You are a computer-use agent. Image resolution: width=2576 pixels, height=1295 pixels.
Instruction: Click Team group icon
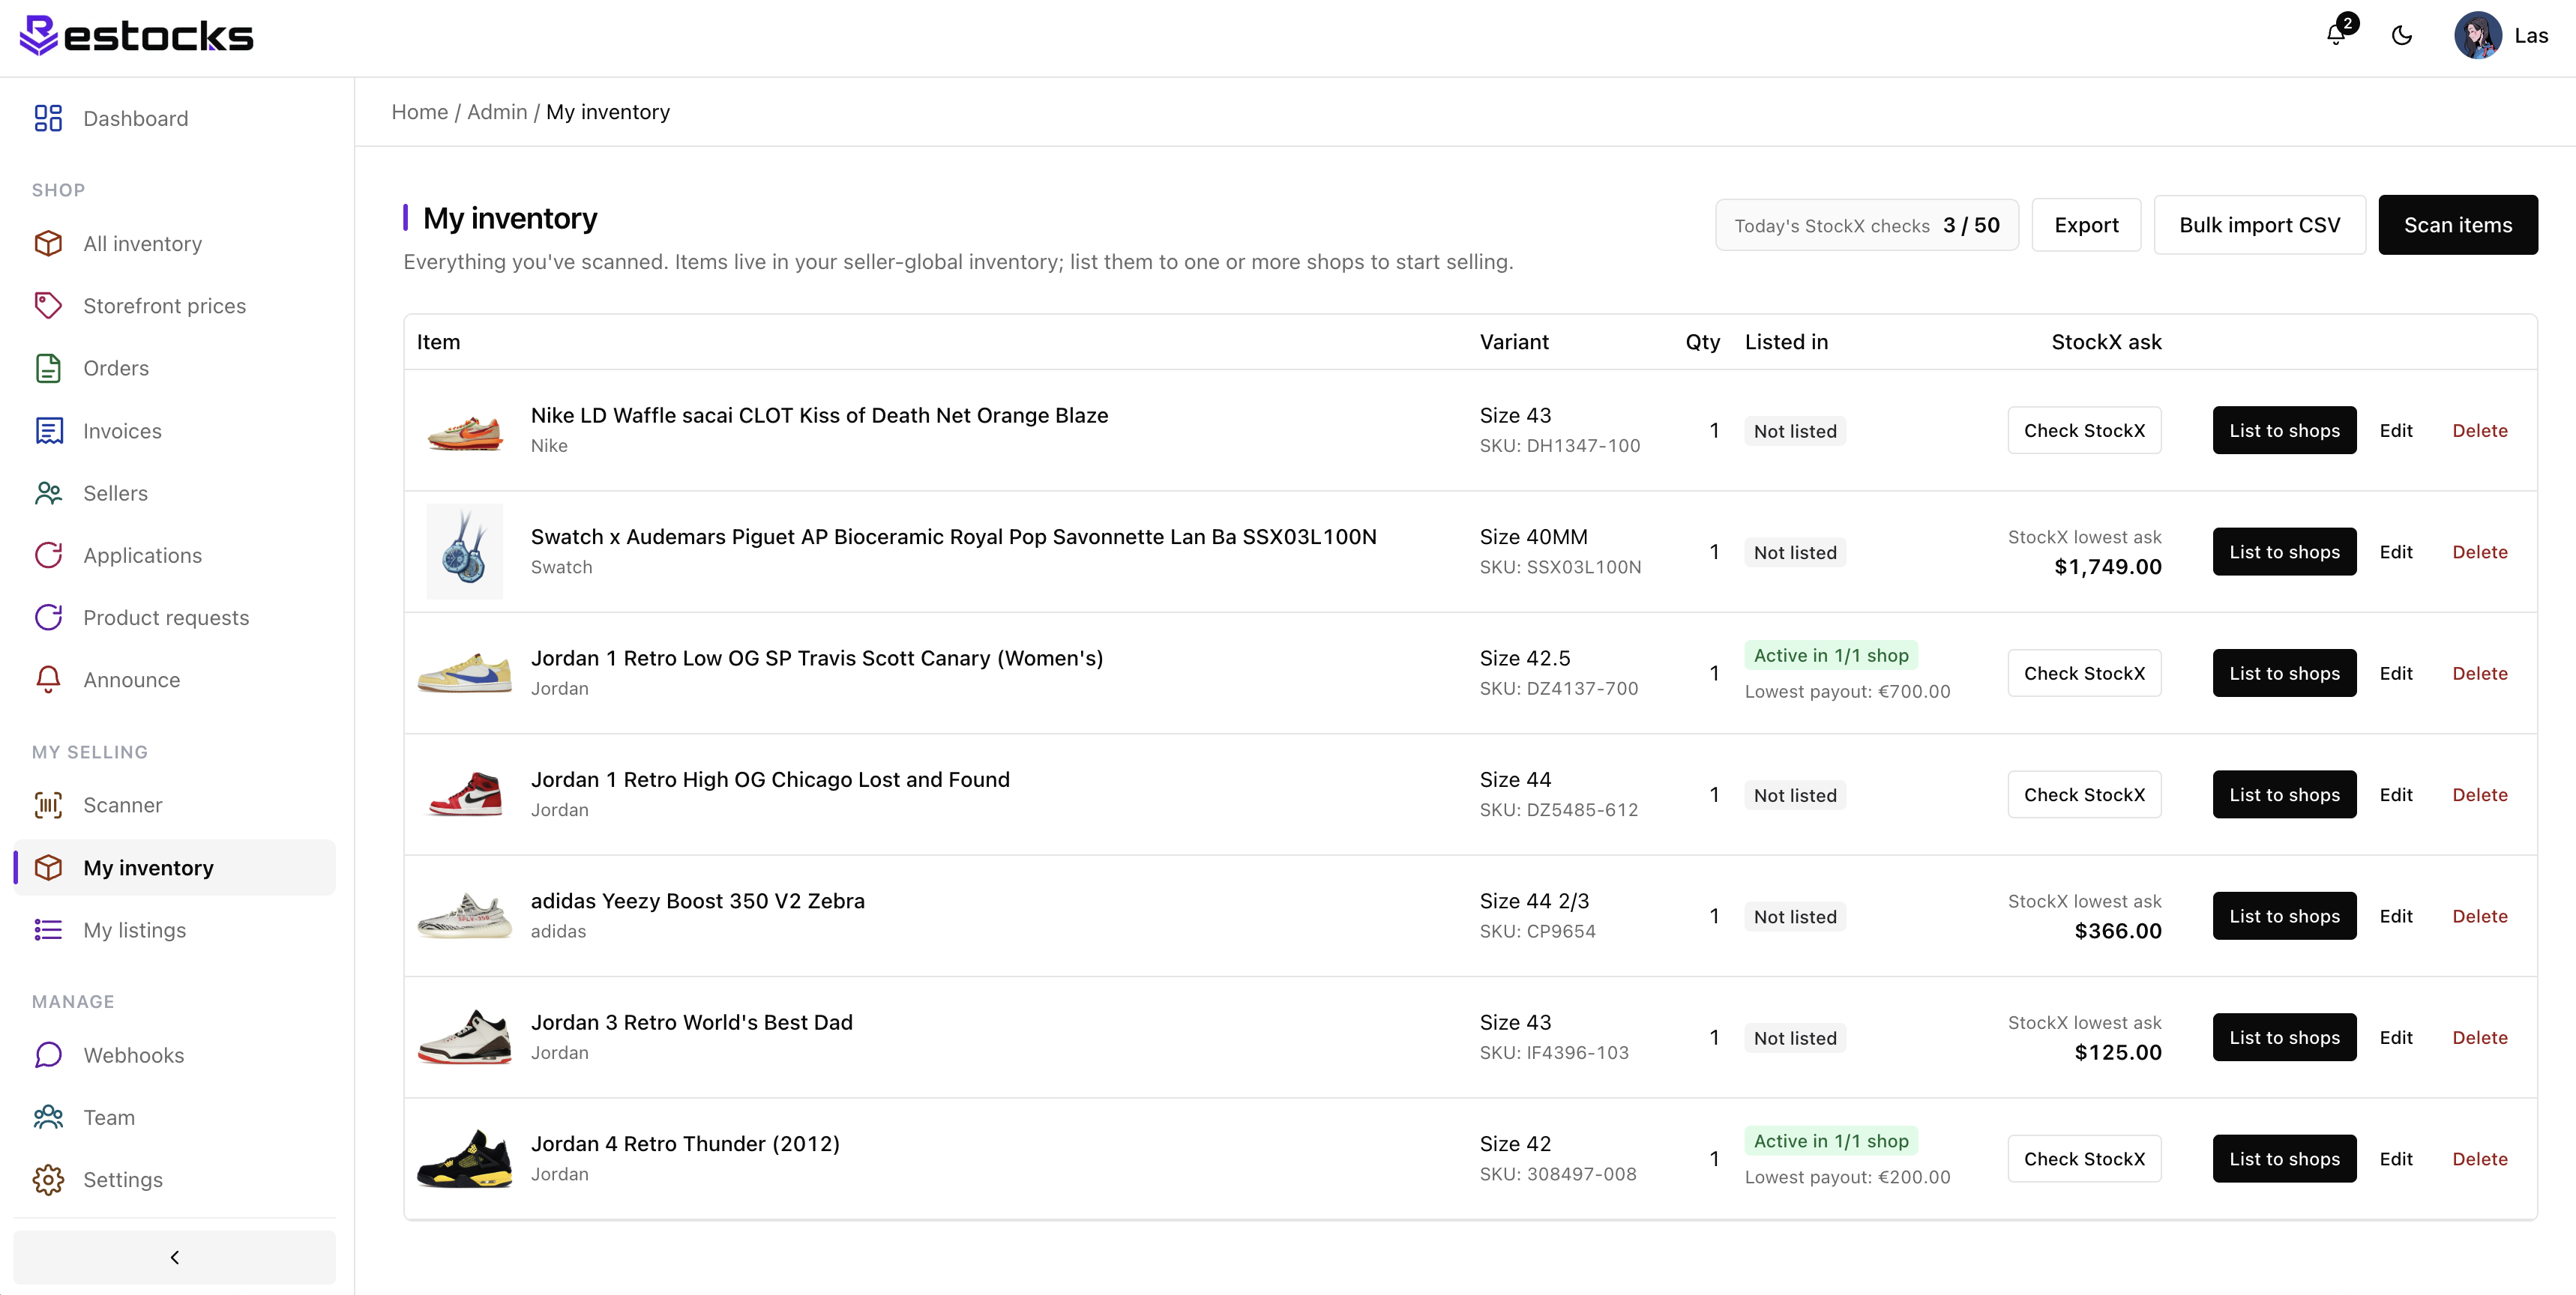coord(48,1116)
